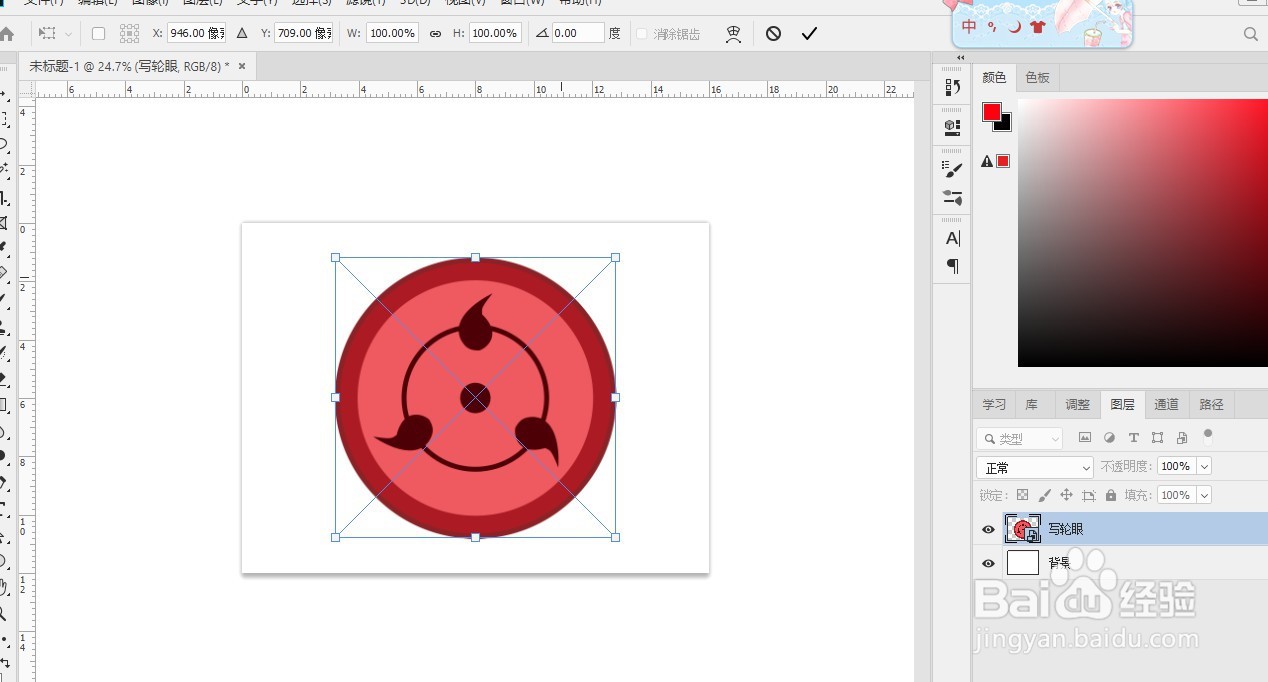Filter layers by type layers icon

tap(1133, 438)
